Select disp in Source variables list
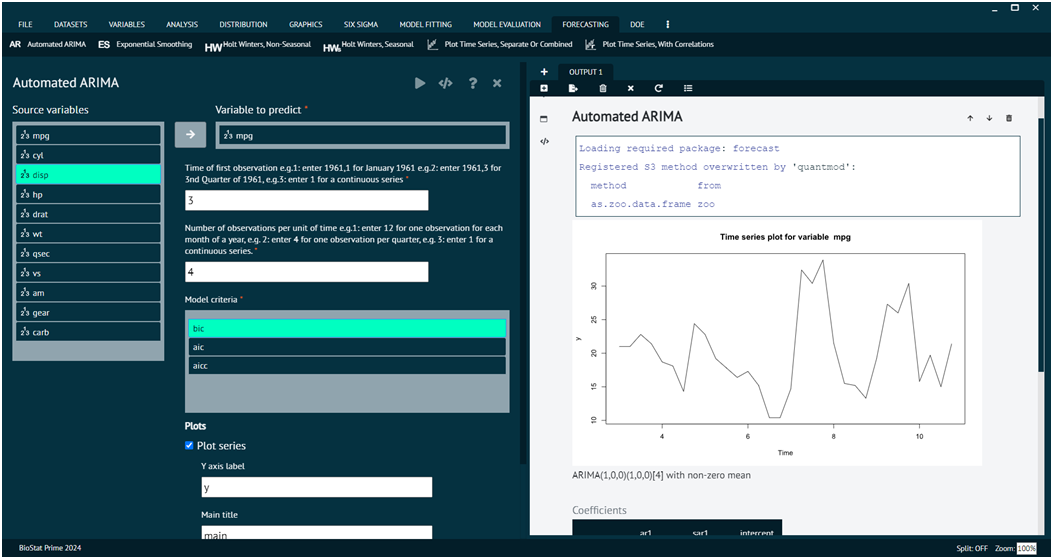The height and width of the screenshot is (559, 1053). [x=88, y=175]
